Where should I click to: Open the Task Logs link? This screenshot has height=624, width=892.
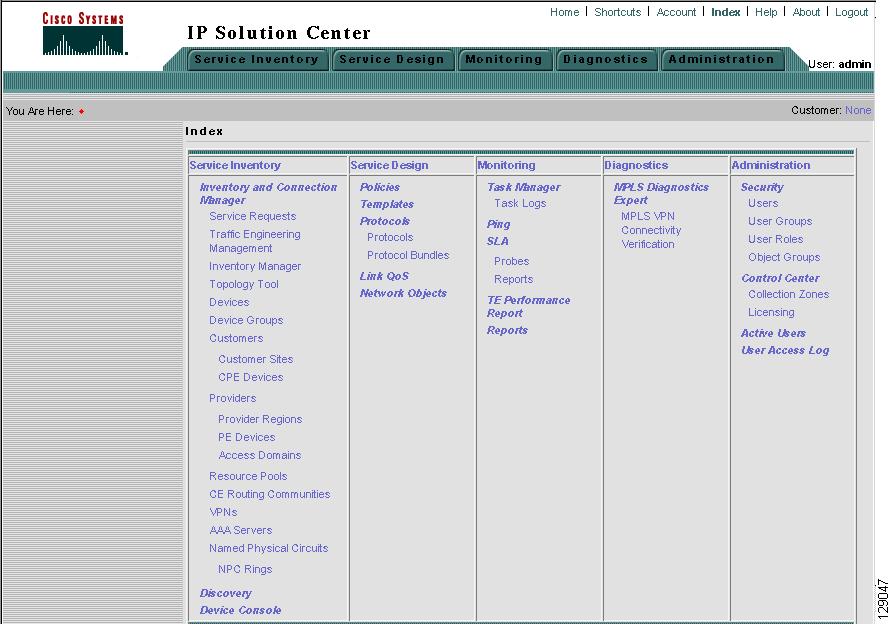point(520,203)
